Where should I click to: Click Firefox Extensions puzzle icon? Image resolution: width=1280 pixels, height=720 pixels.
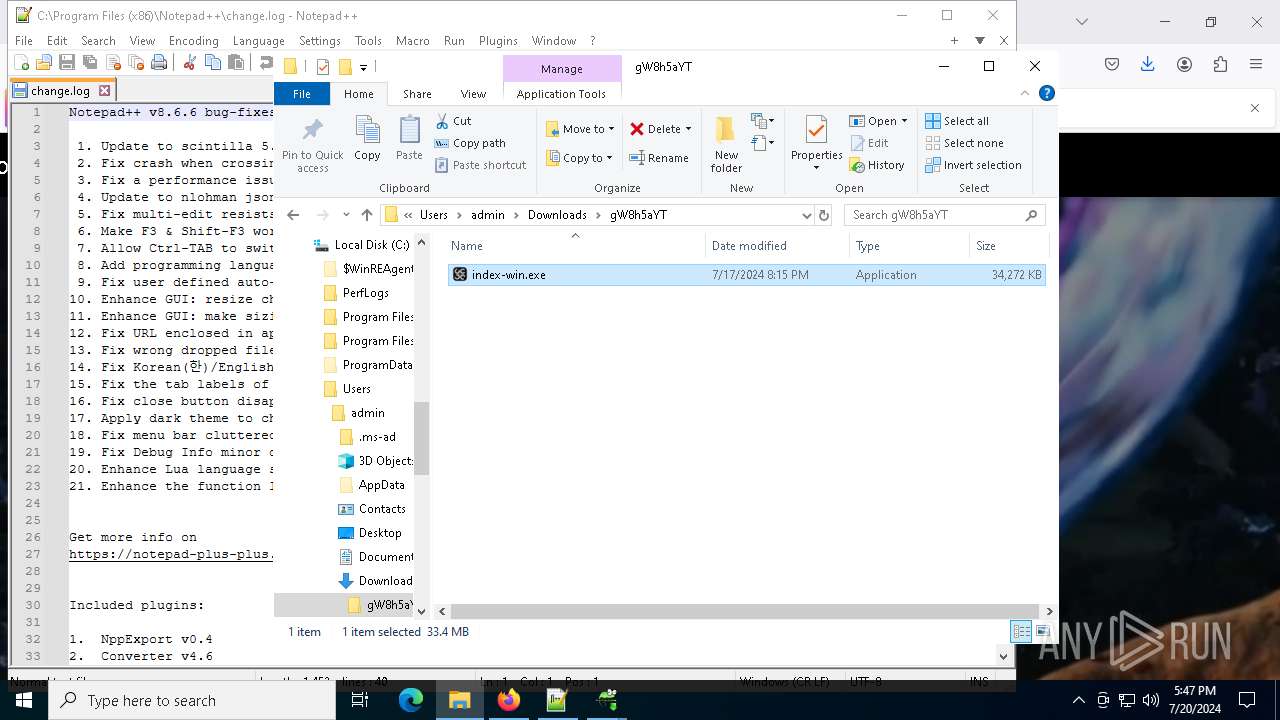(x=1220, y=64)
